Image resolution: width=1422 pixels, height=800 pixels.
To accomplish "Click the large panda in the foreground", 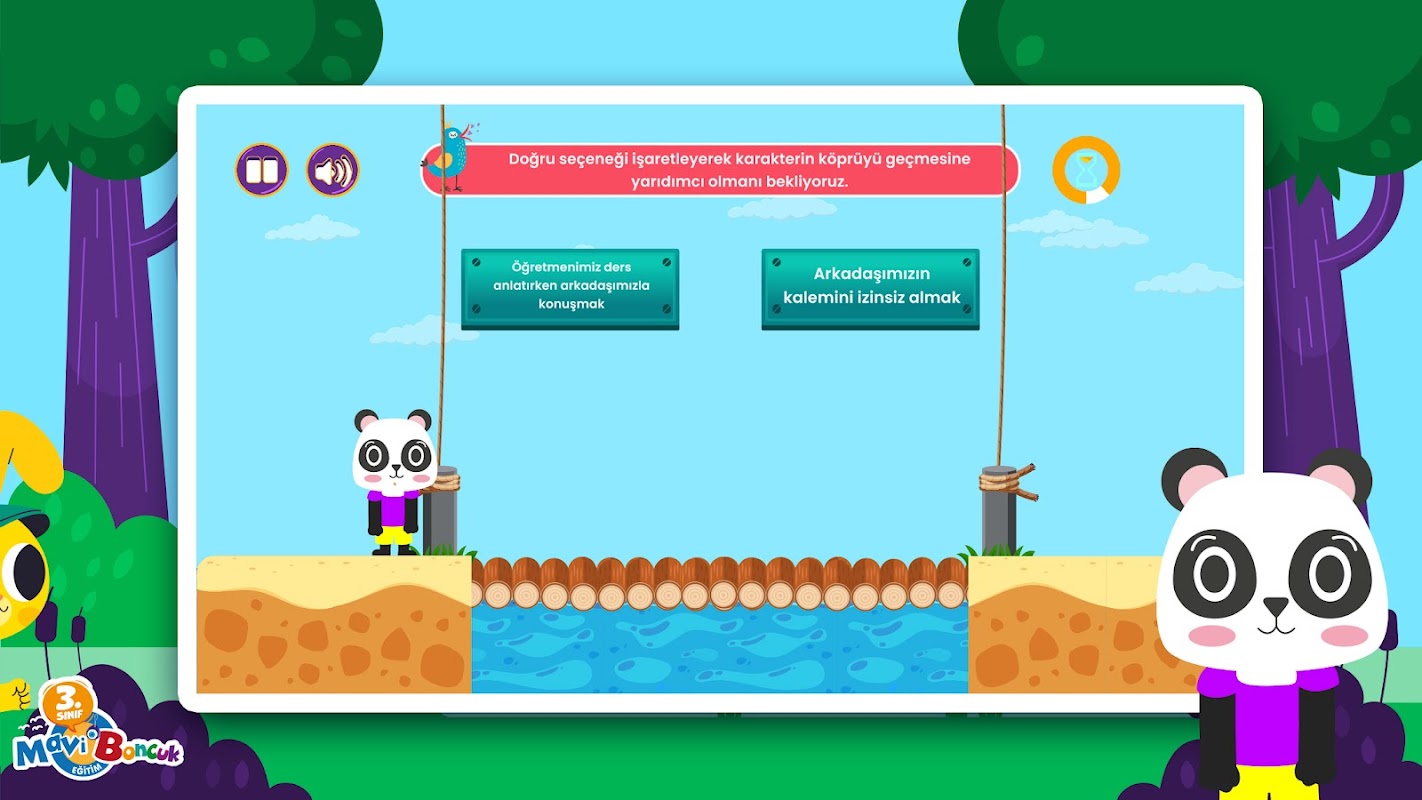I will [x=1272, y=622].
